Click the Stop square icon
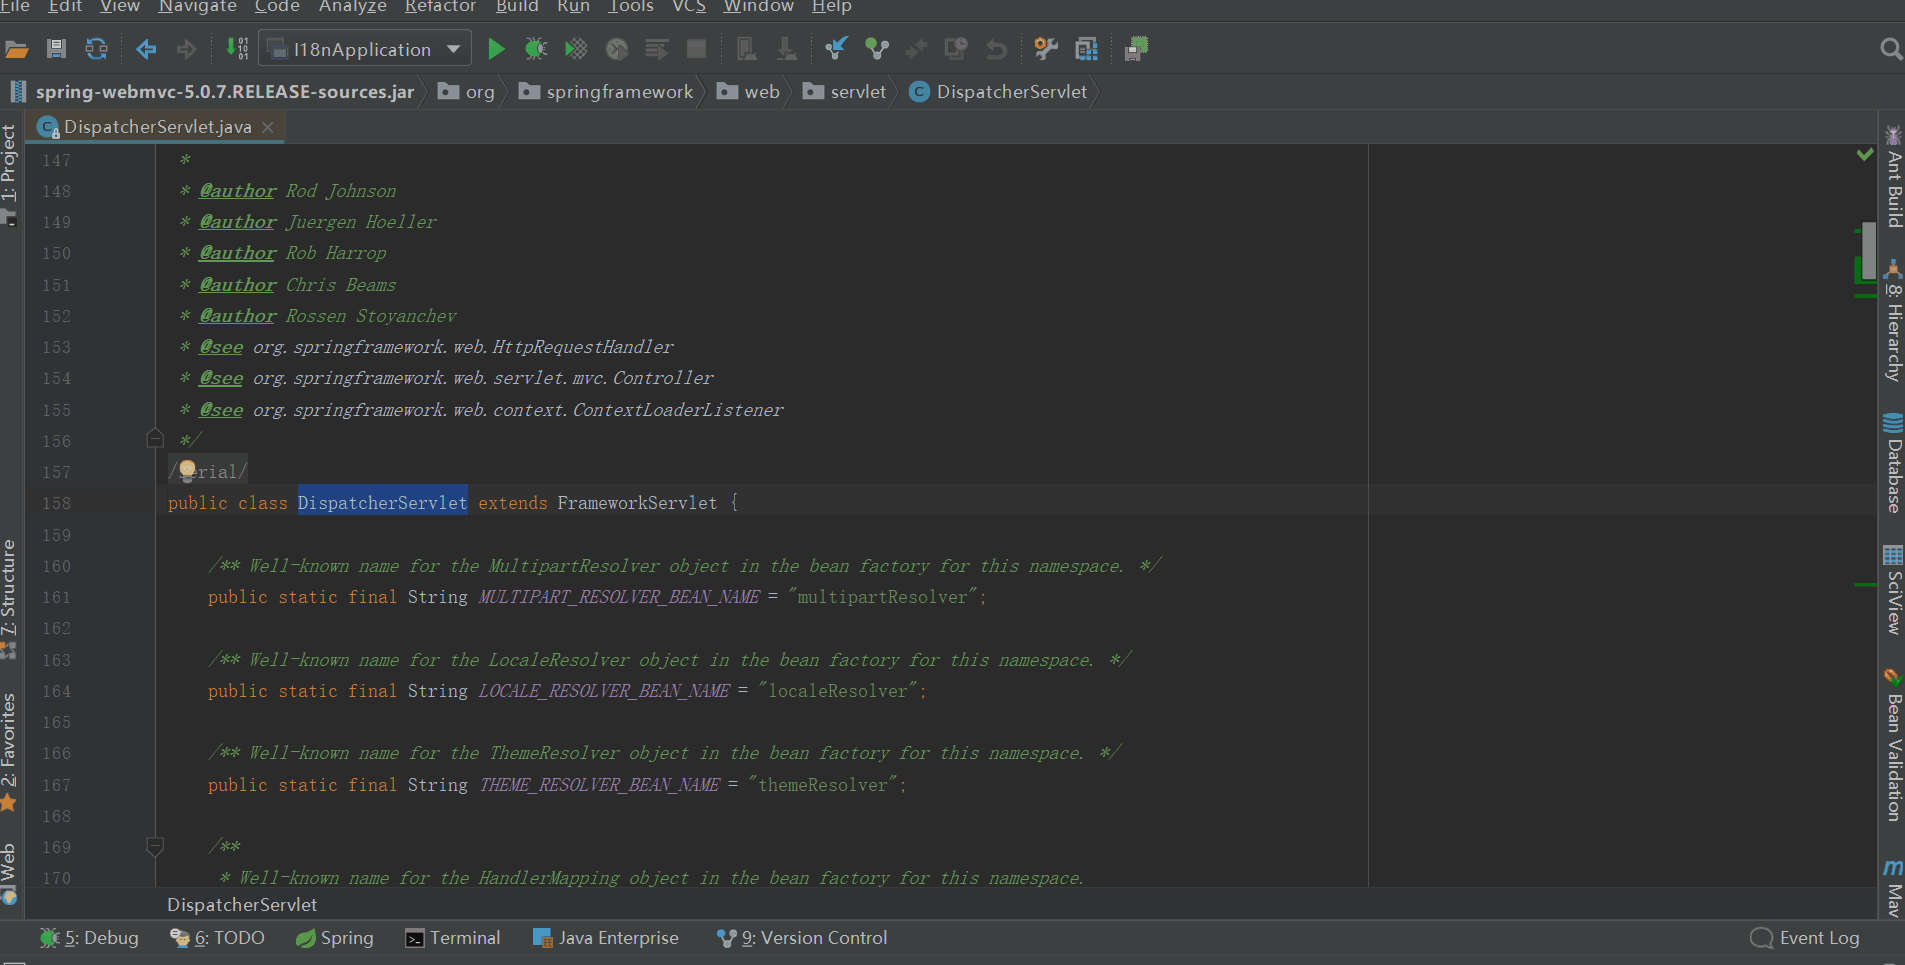The height and width of the screenshot is (965, 1905). point(697,49)
